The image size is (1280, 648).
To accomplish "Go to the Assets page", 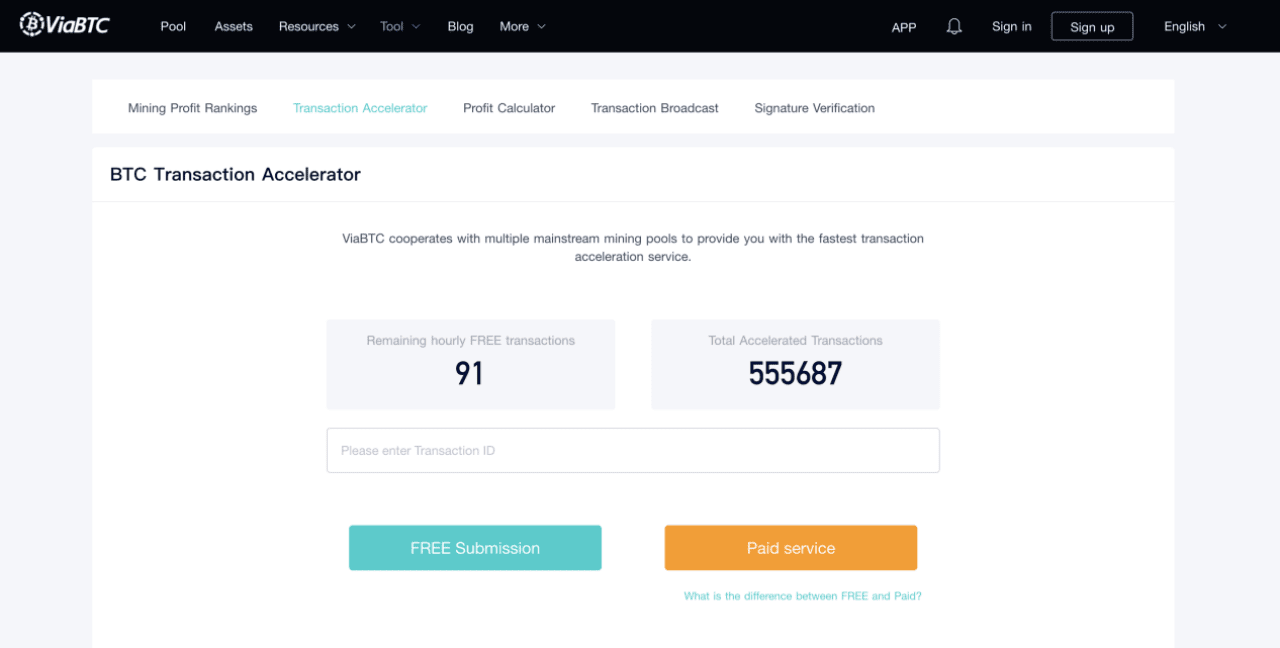I will click(233, 26).
